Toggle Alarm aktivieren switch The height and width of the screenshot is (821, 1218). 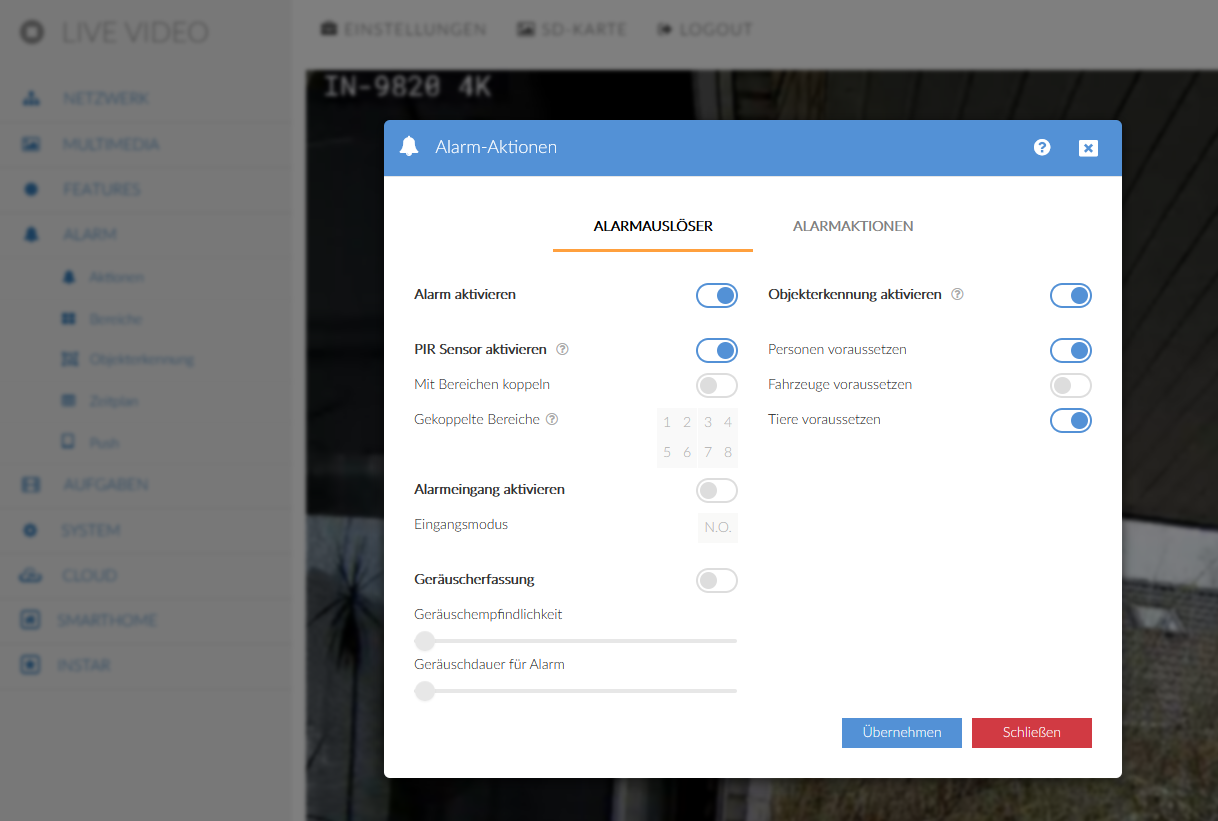tap(717, 295)
